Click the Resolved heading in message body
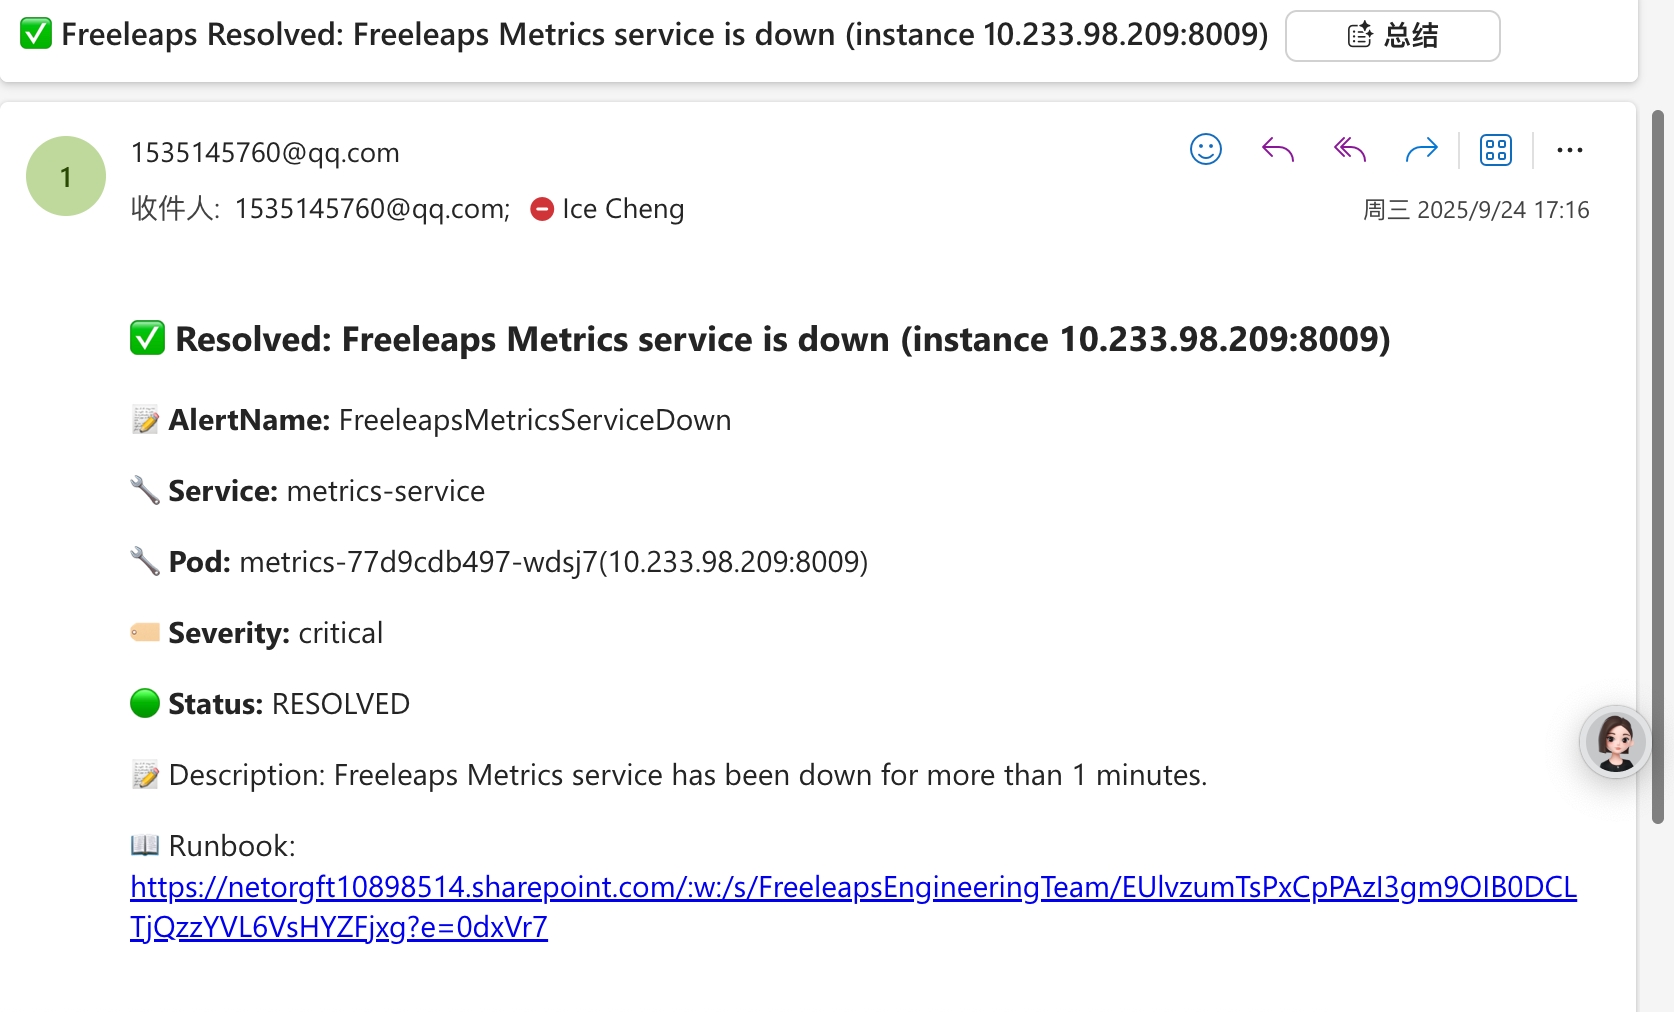Screen dimensions: 1674x1012 (x=782, y=339)
